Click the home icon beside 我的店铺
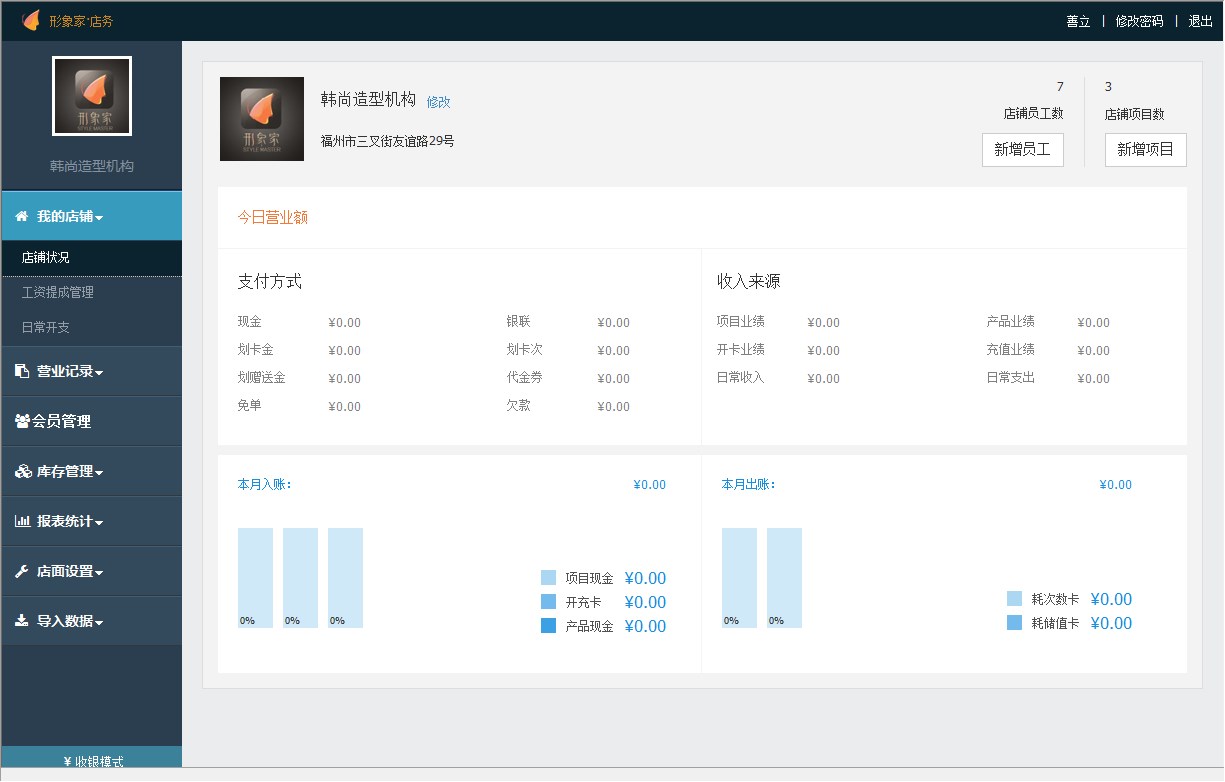 [21, 216]
